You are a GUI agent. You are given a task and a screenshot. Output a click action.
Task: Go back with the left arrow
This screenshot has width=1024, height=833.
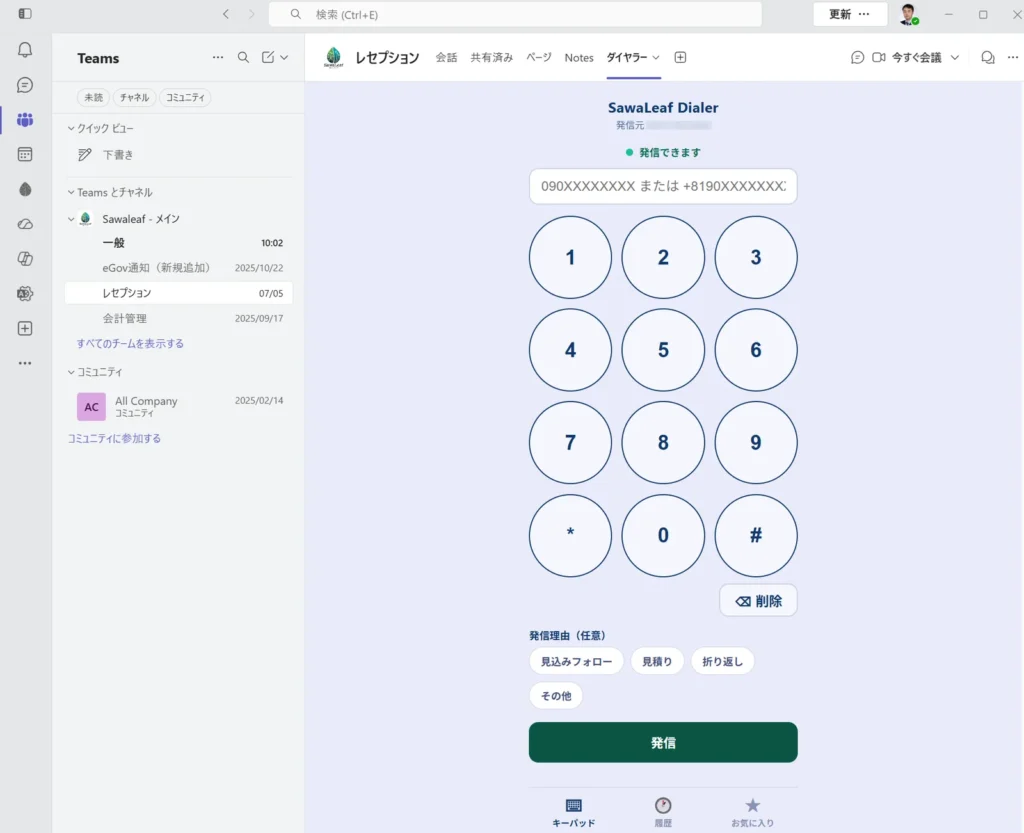[226, 14]
